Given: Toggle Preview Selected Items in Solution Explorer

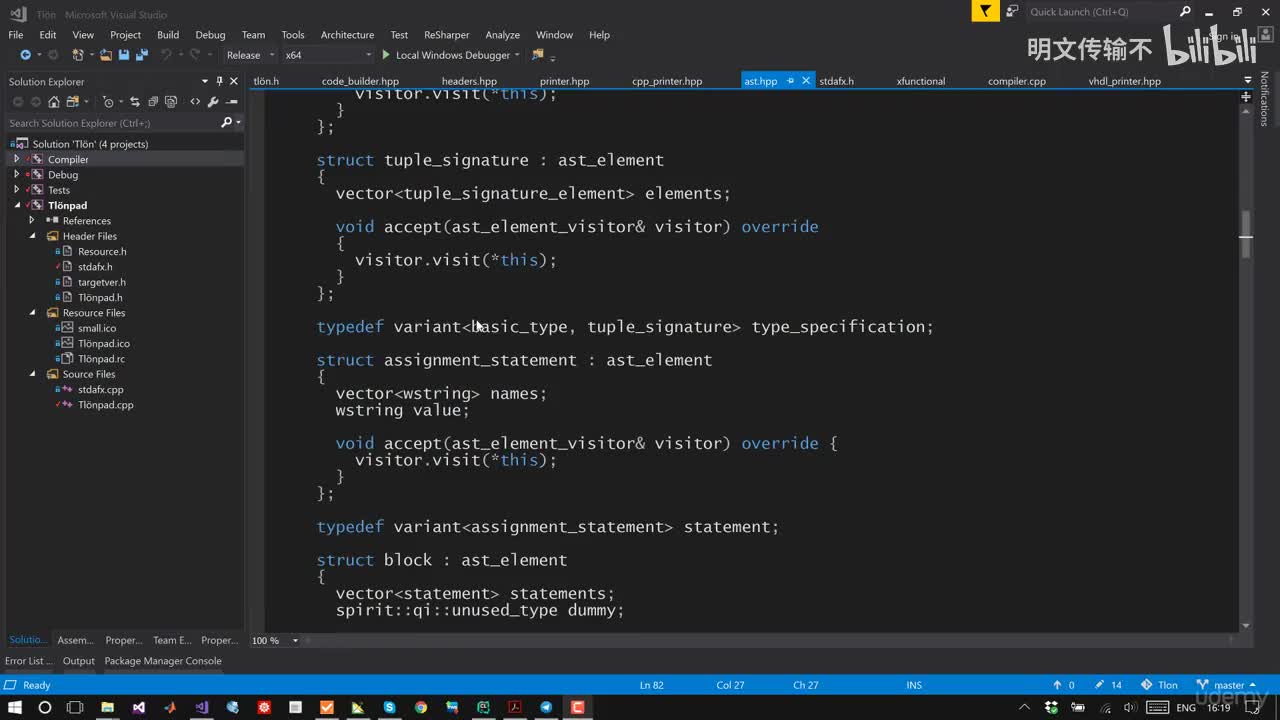Looking at the screenshot, I should pyautogui.click(x=232, y=102).
